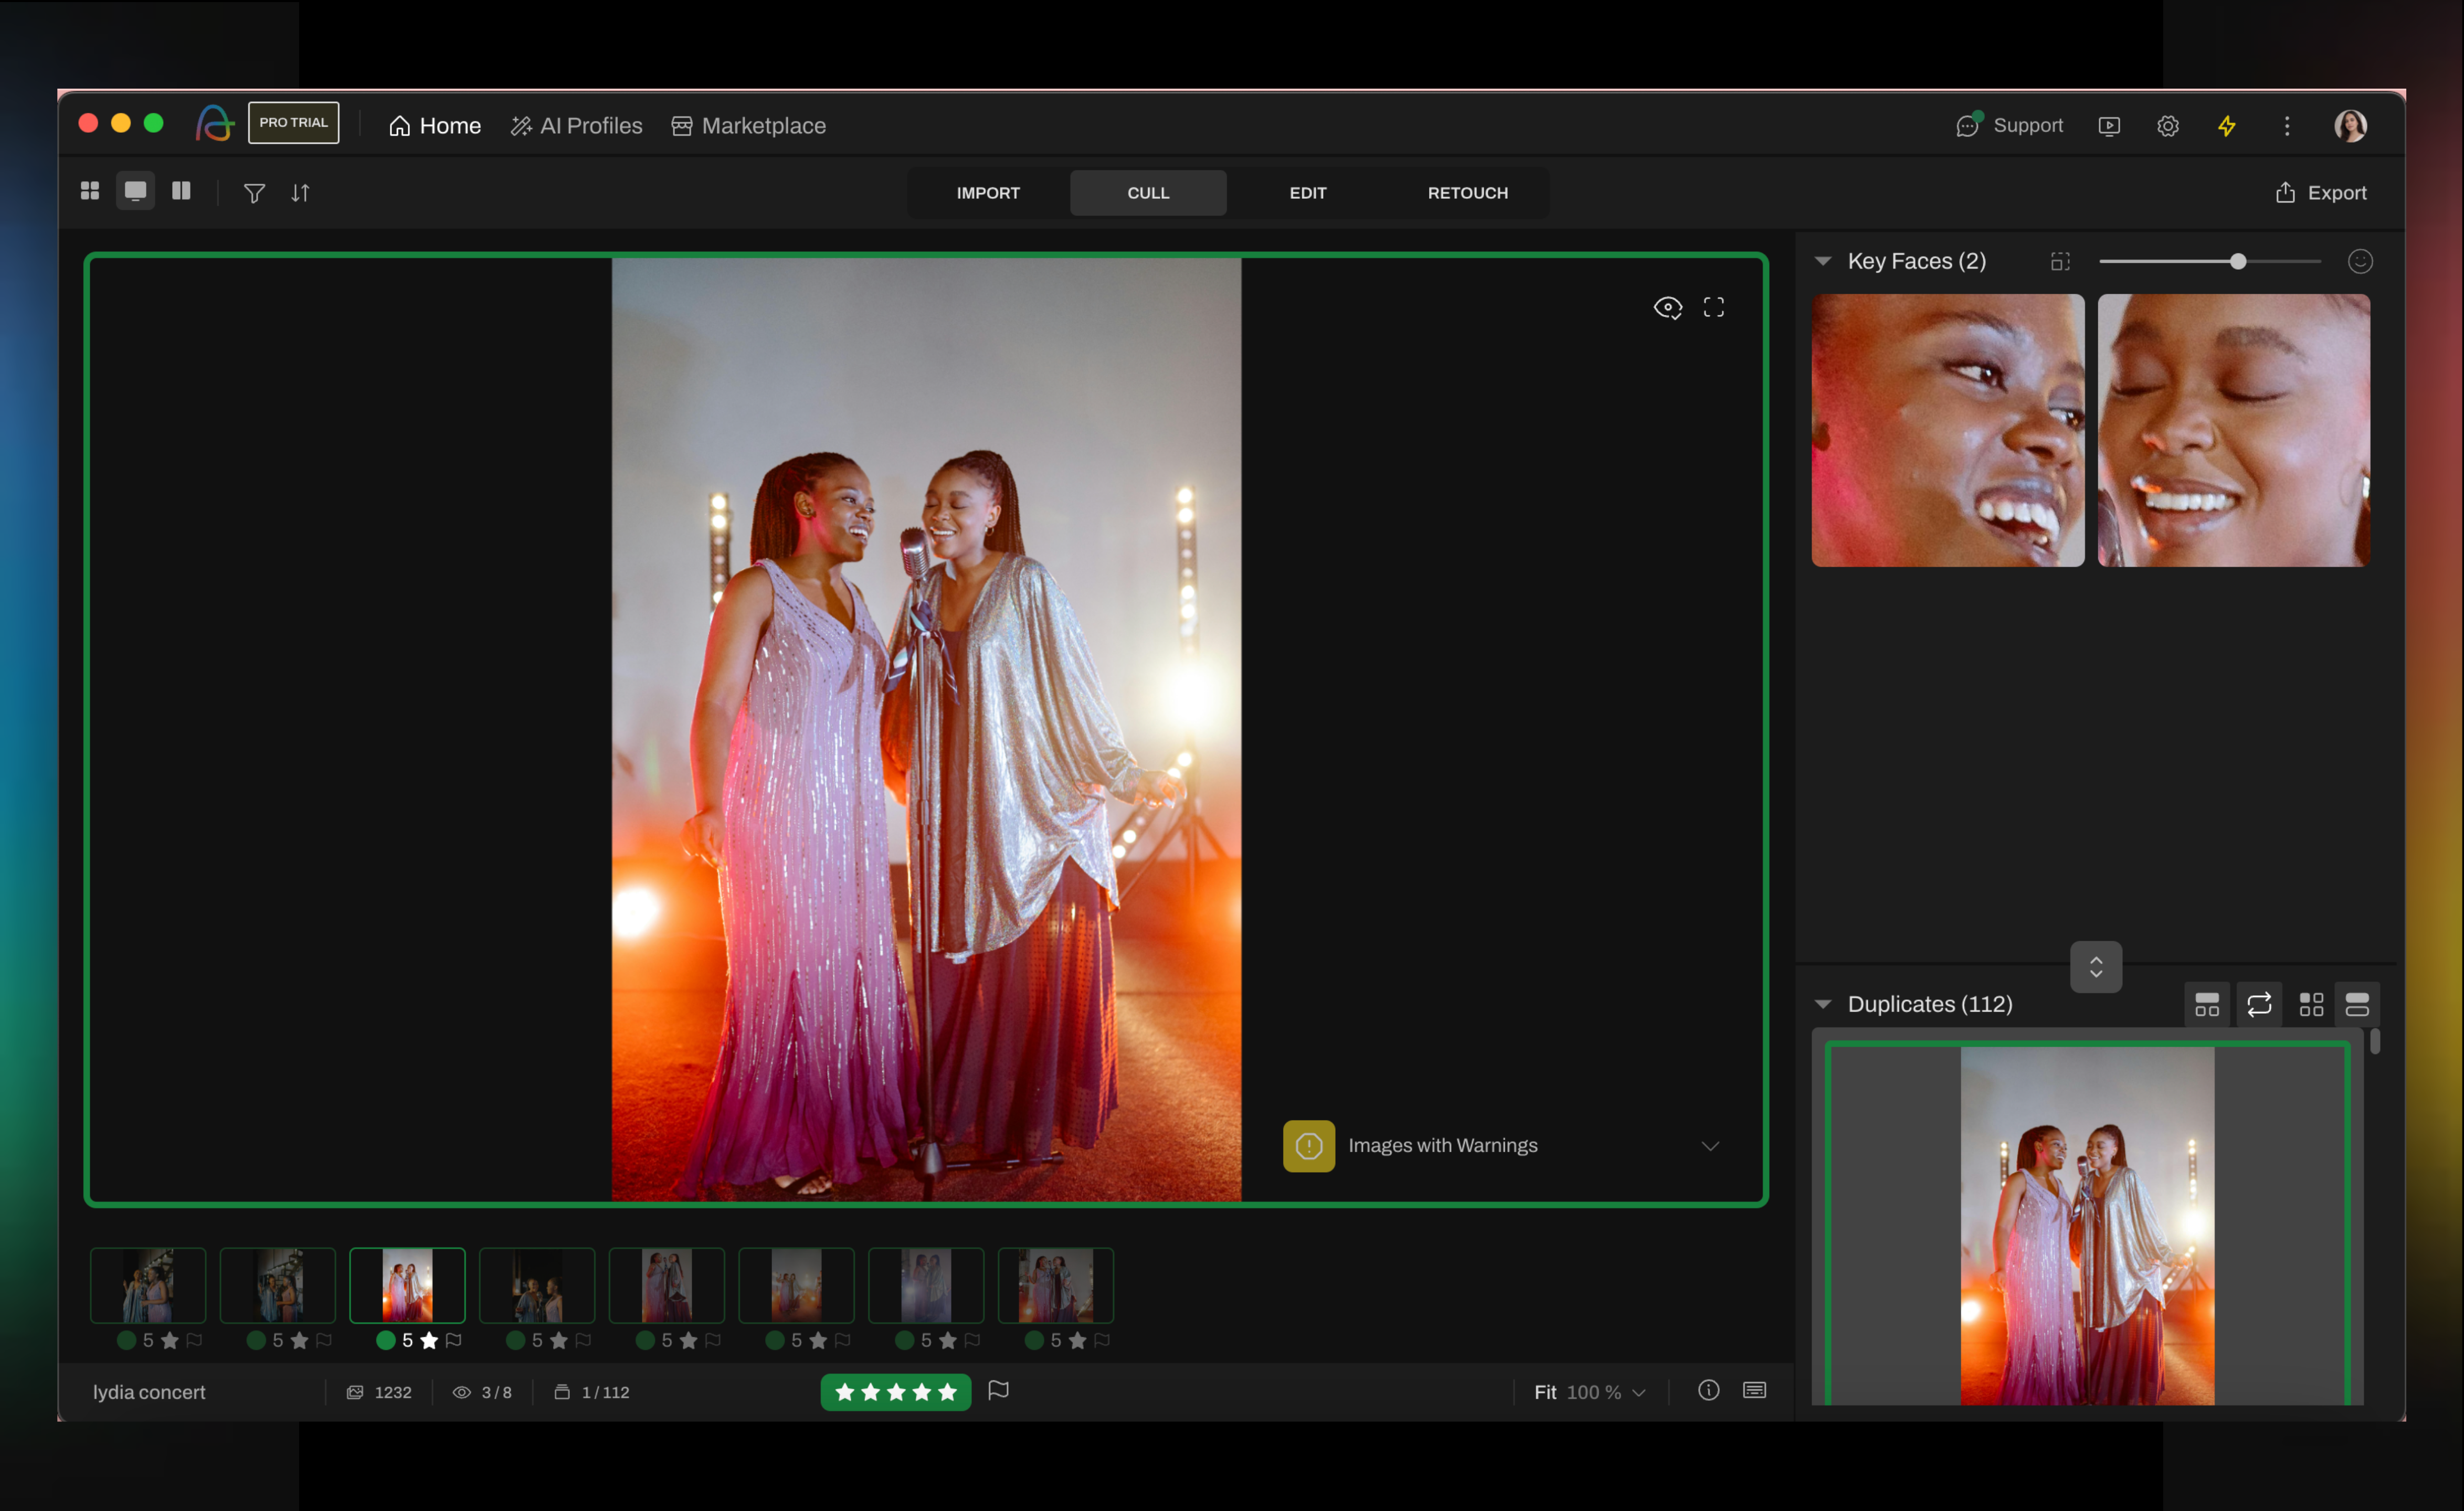Toggle the compare split view
The image size is (2464, 1511).
click(181, 191)
